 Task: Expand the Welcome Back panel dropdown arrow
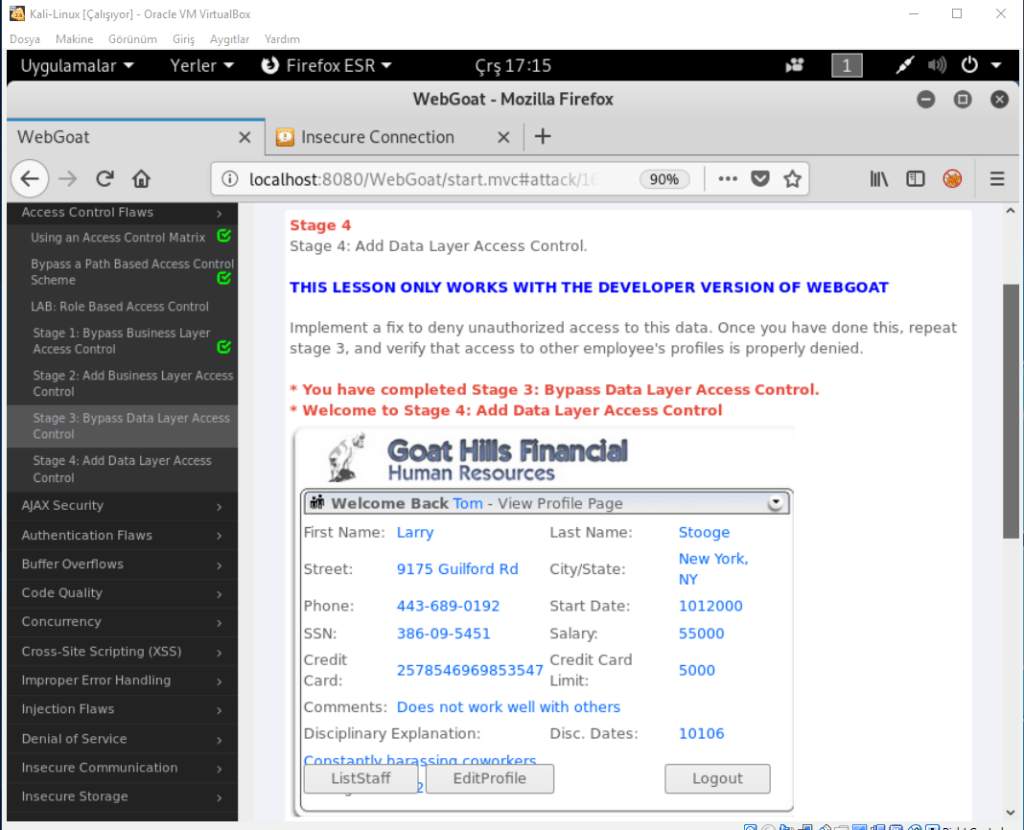tap(775, 504)
